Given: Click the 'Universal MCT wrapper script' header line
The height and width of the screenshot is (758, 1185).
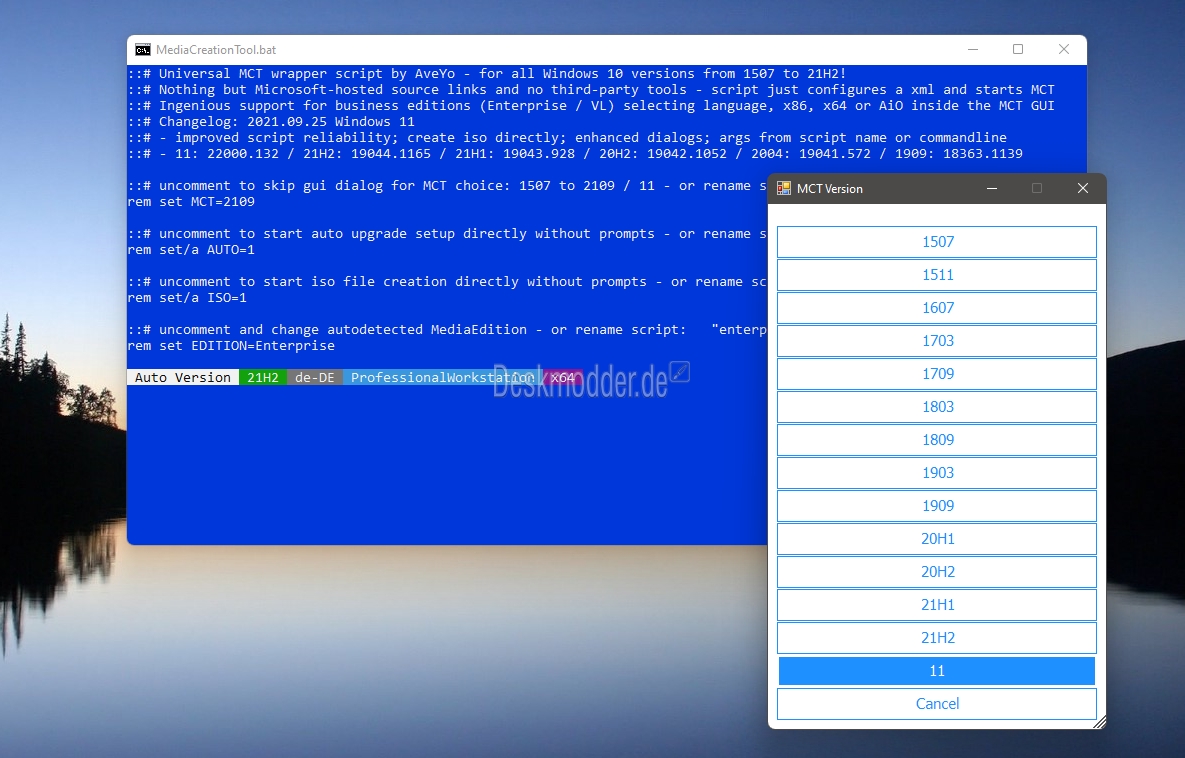Looking at the screenshot, I should (487, 73).
